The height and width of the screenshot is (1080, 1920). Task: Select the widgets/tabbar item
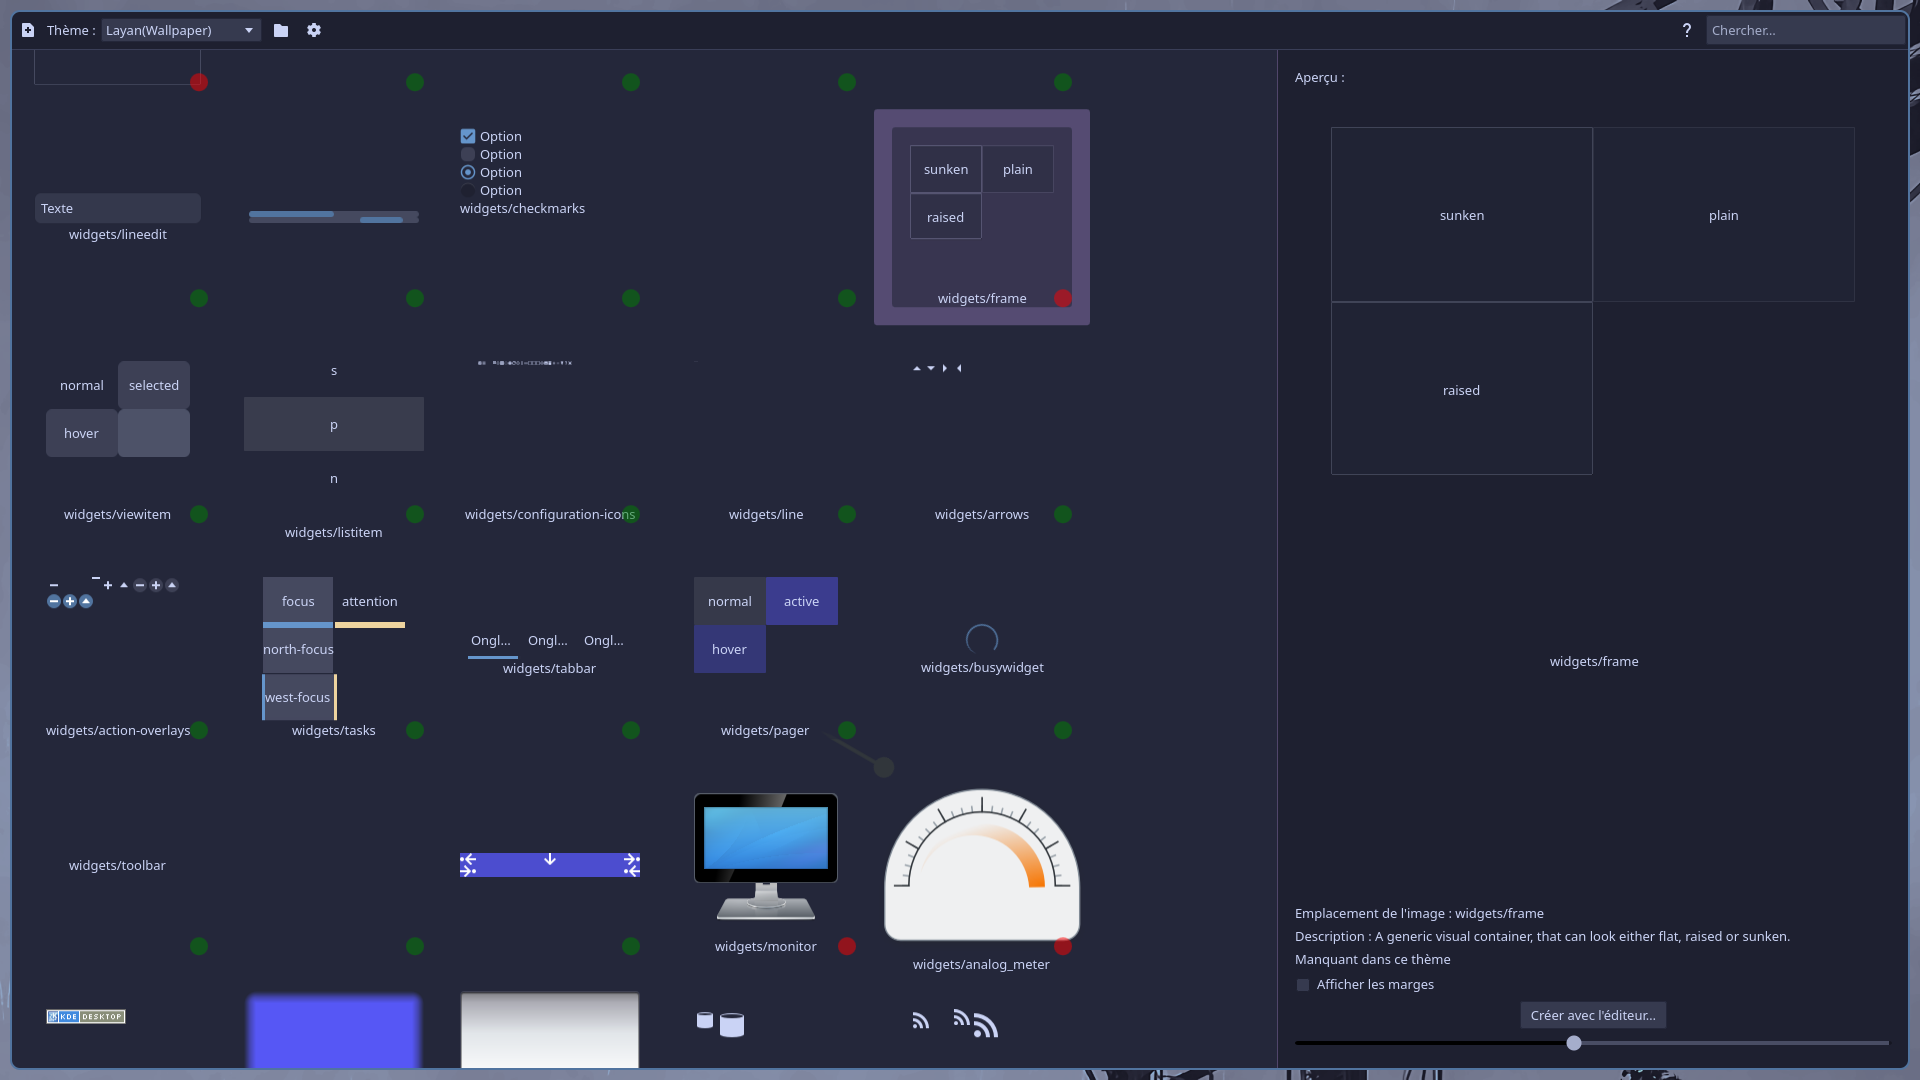(549, 645)
